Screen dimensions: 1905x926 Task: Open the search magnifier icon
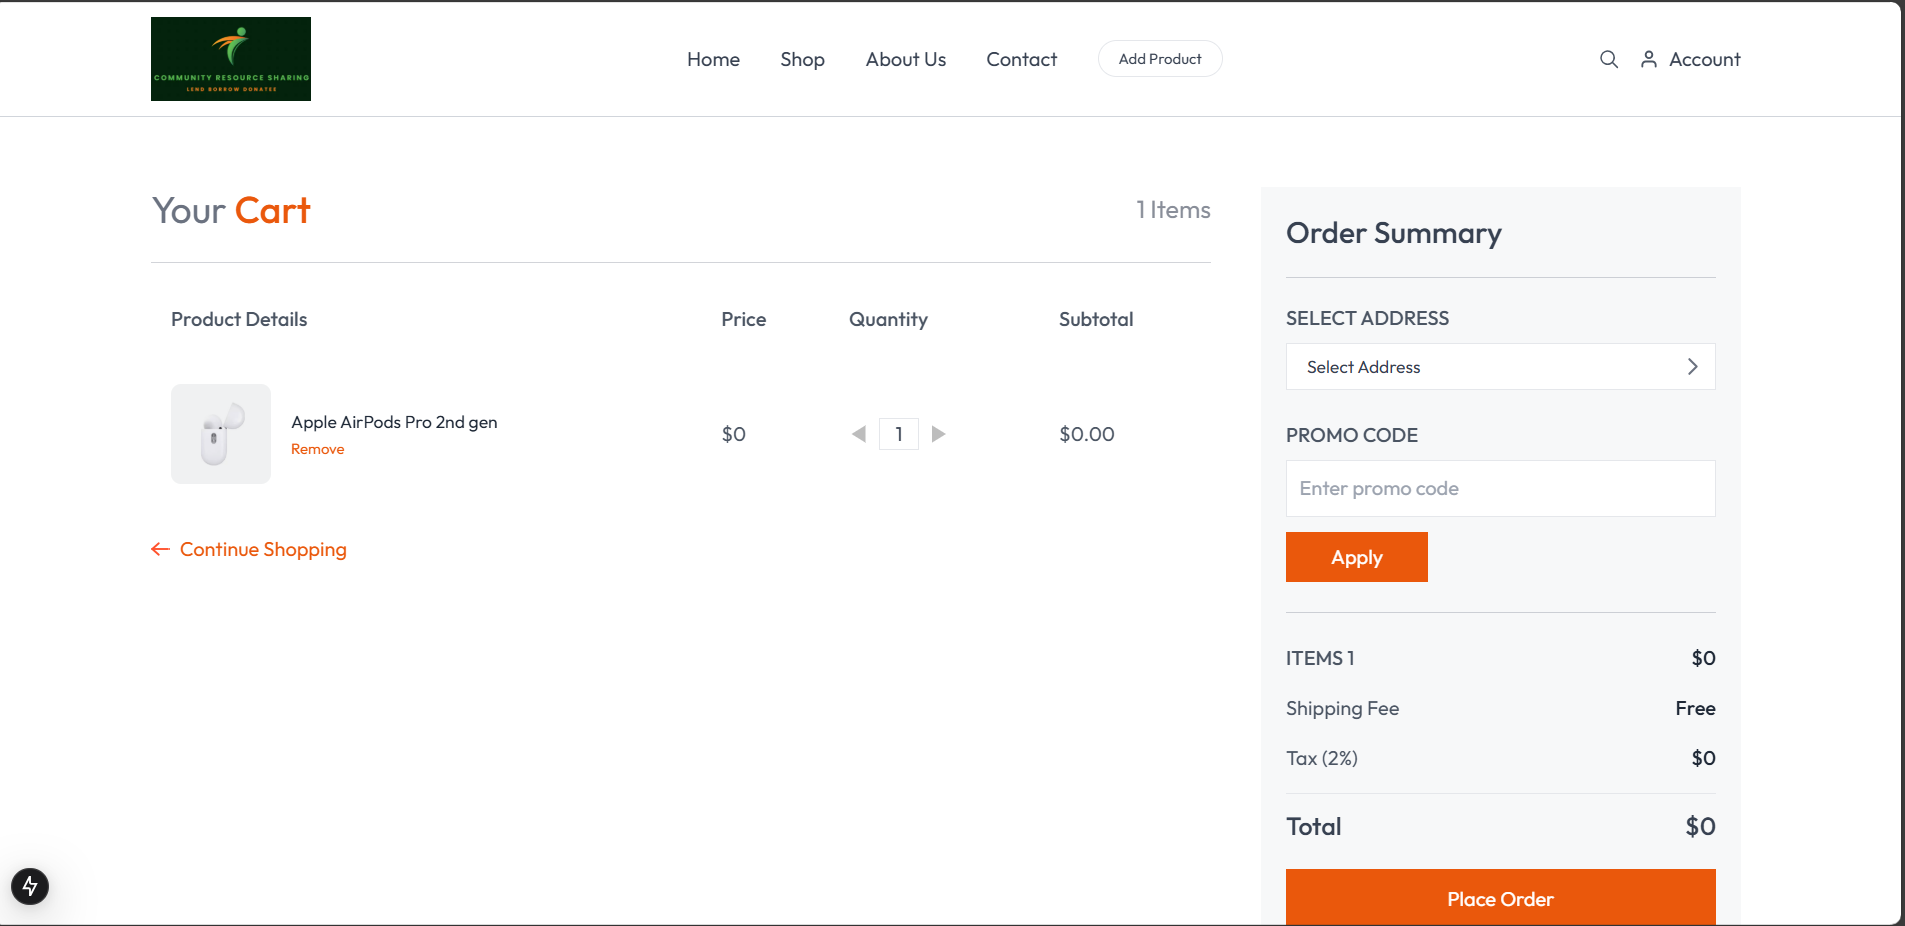coord(1609,59)
